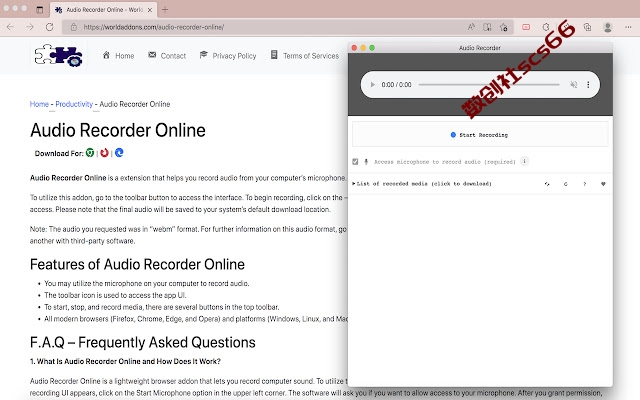Image resolution: width=640 pixels, height=400 pixels.
Task: Open the Terms of Services nav item
Action: click(x=304, y=56)
